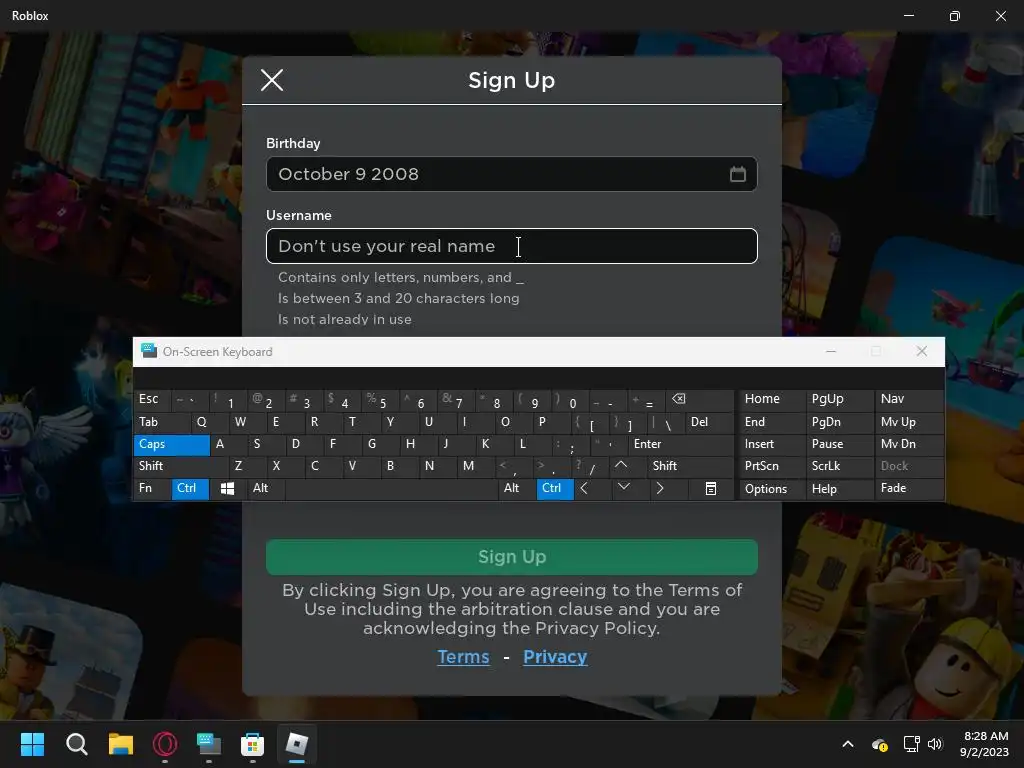Click the Q key
Viewport: 1024px width, 768px height.
[x=209, y=422]
